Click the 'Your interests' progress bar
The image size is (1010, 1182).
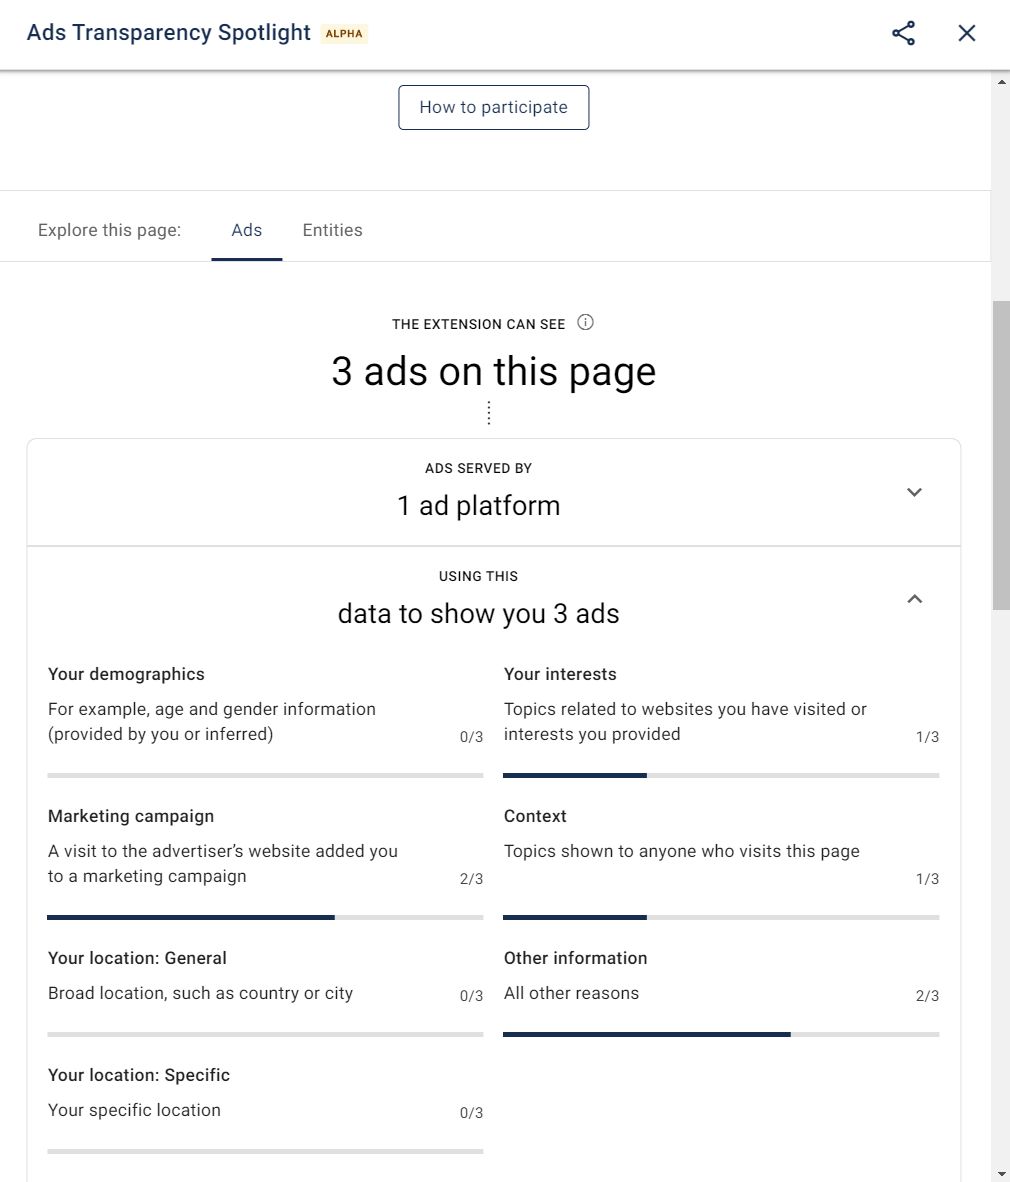click(721, 775)
